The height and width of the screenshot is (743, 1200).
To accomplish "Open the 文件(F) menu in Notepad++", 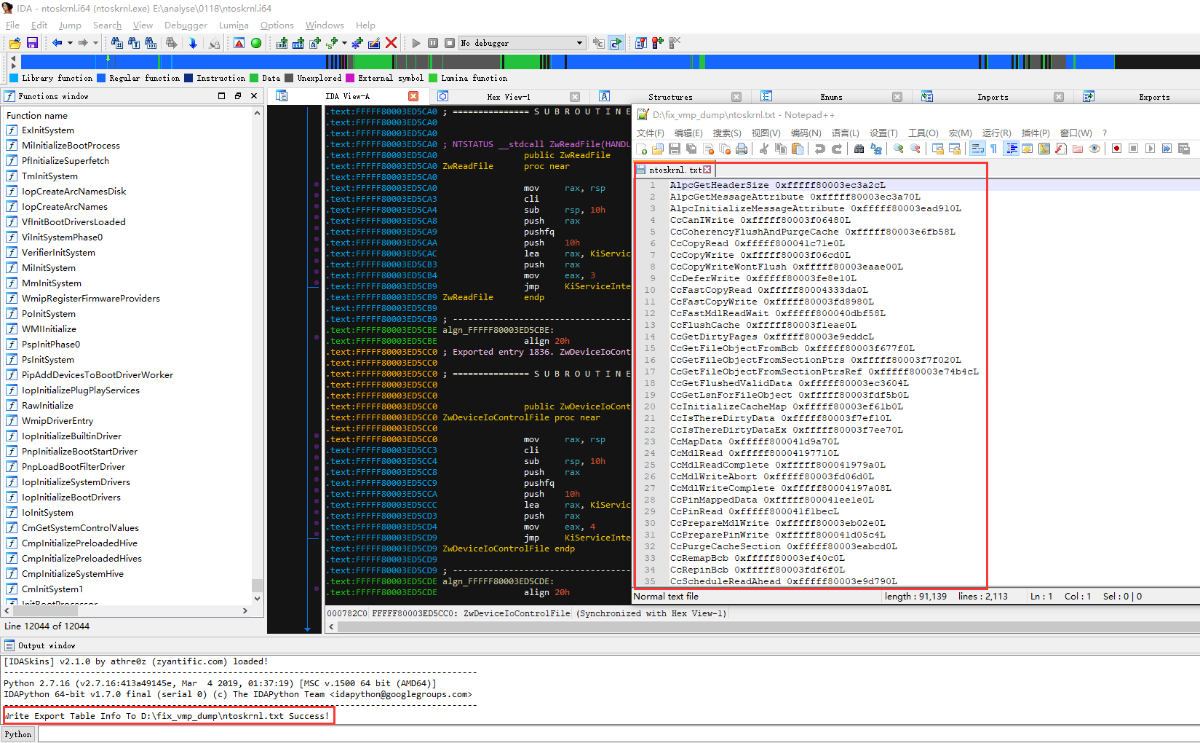I will coord(651,133).
